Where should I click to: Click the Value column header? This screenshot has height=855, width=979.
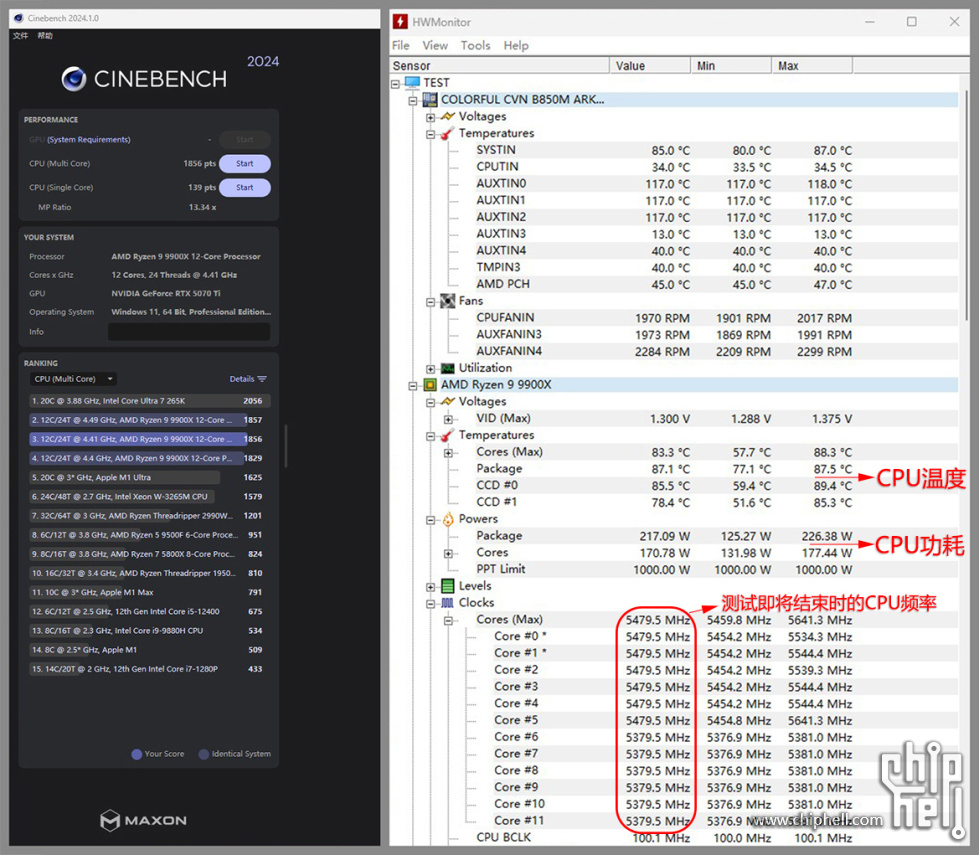click(x=649, y=66)
